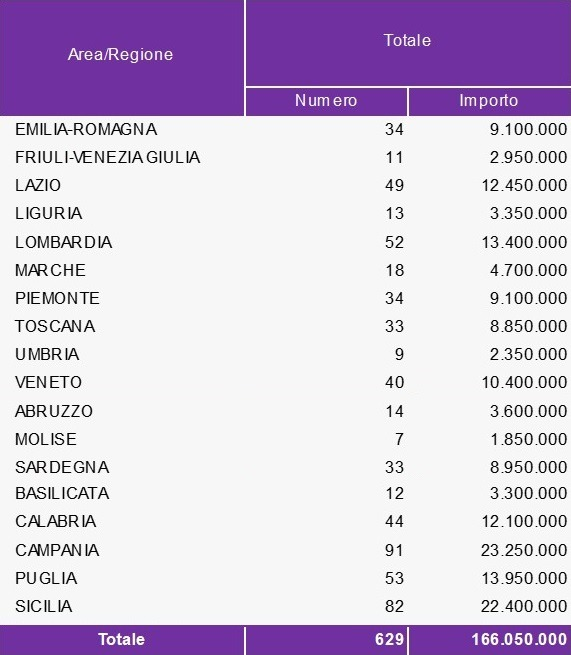Image resolution: width=571 pixels, height=655 pixels.
Task: Click the Importo column header
Action: point(489,101)
